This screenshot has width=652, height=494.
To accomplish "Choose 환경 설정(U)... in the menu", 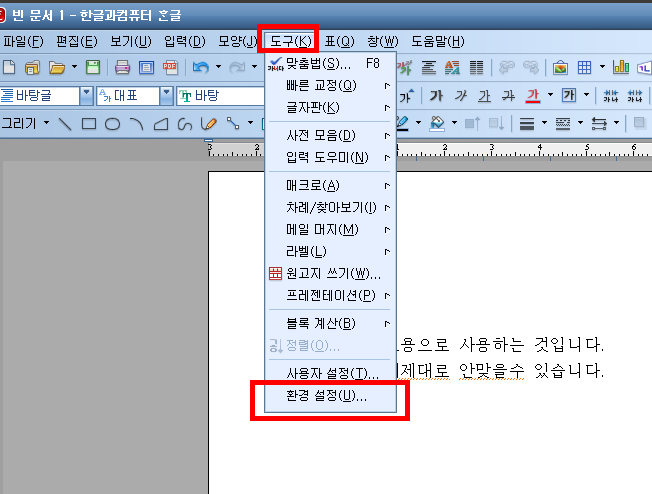I will click(330, 395).
